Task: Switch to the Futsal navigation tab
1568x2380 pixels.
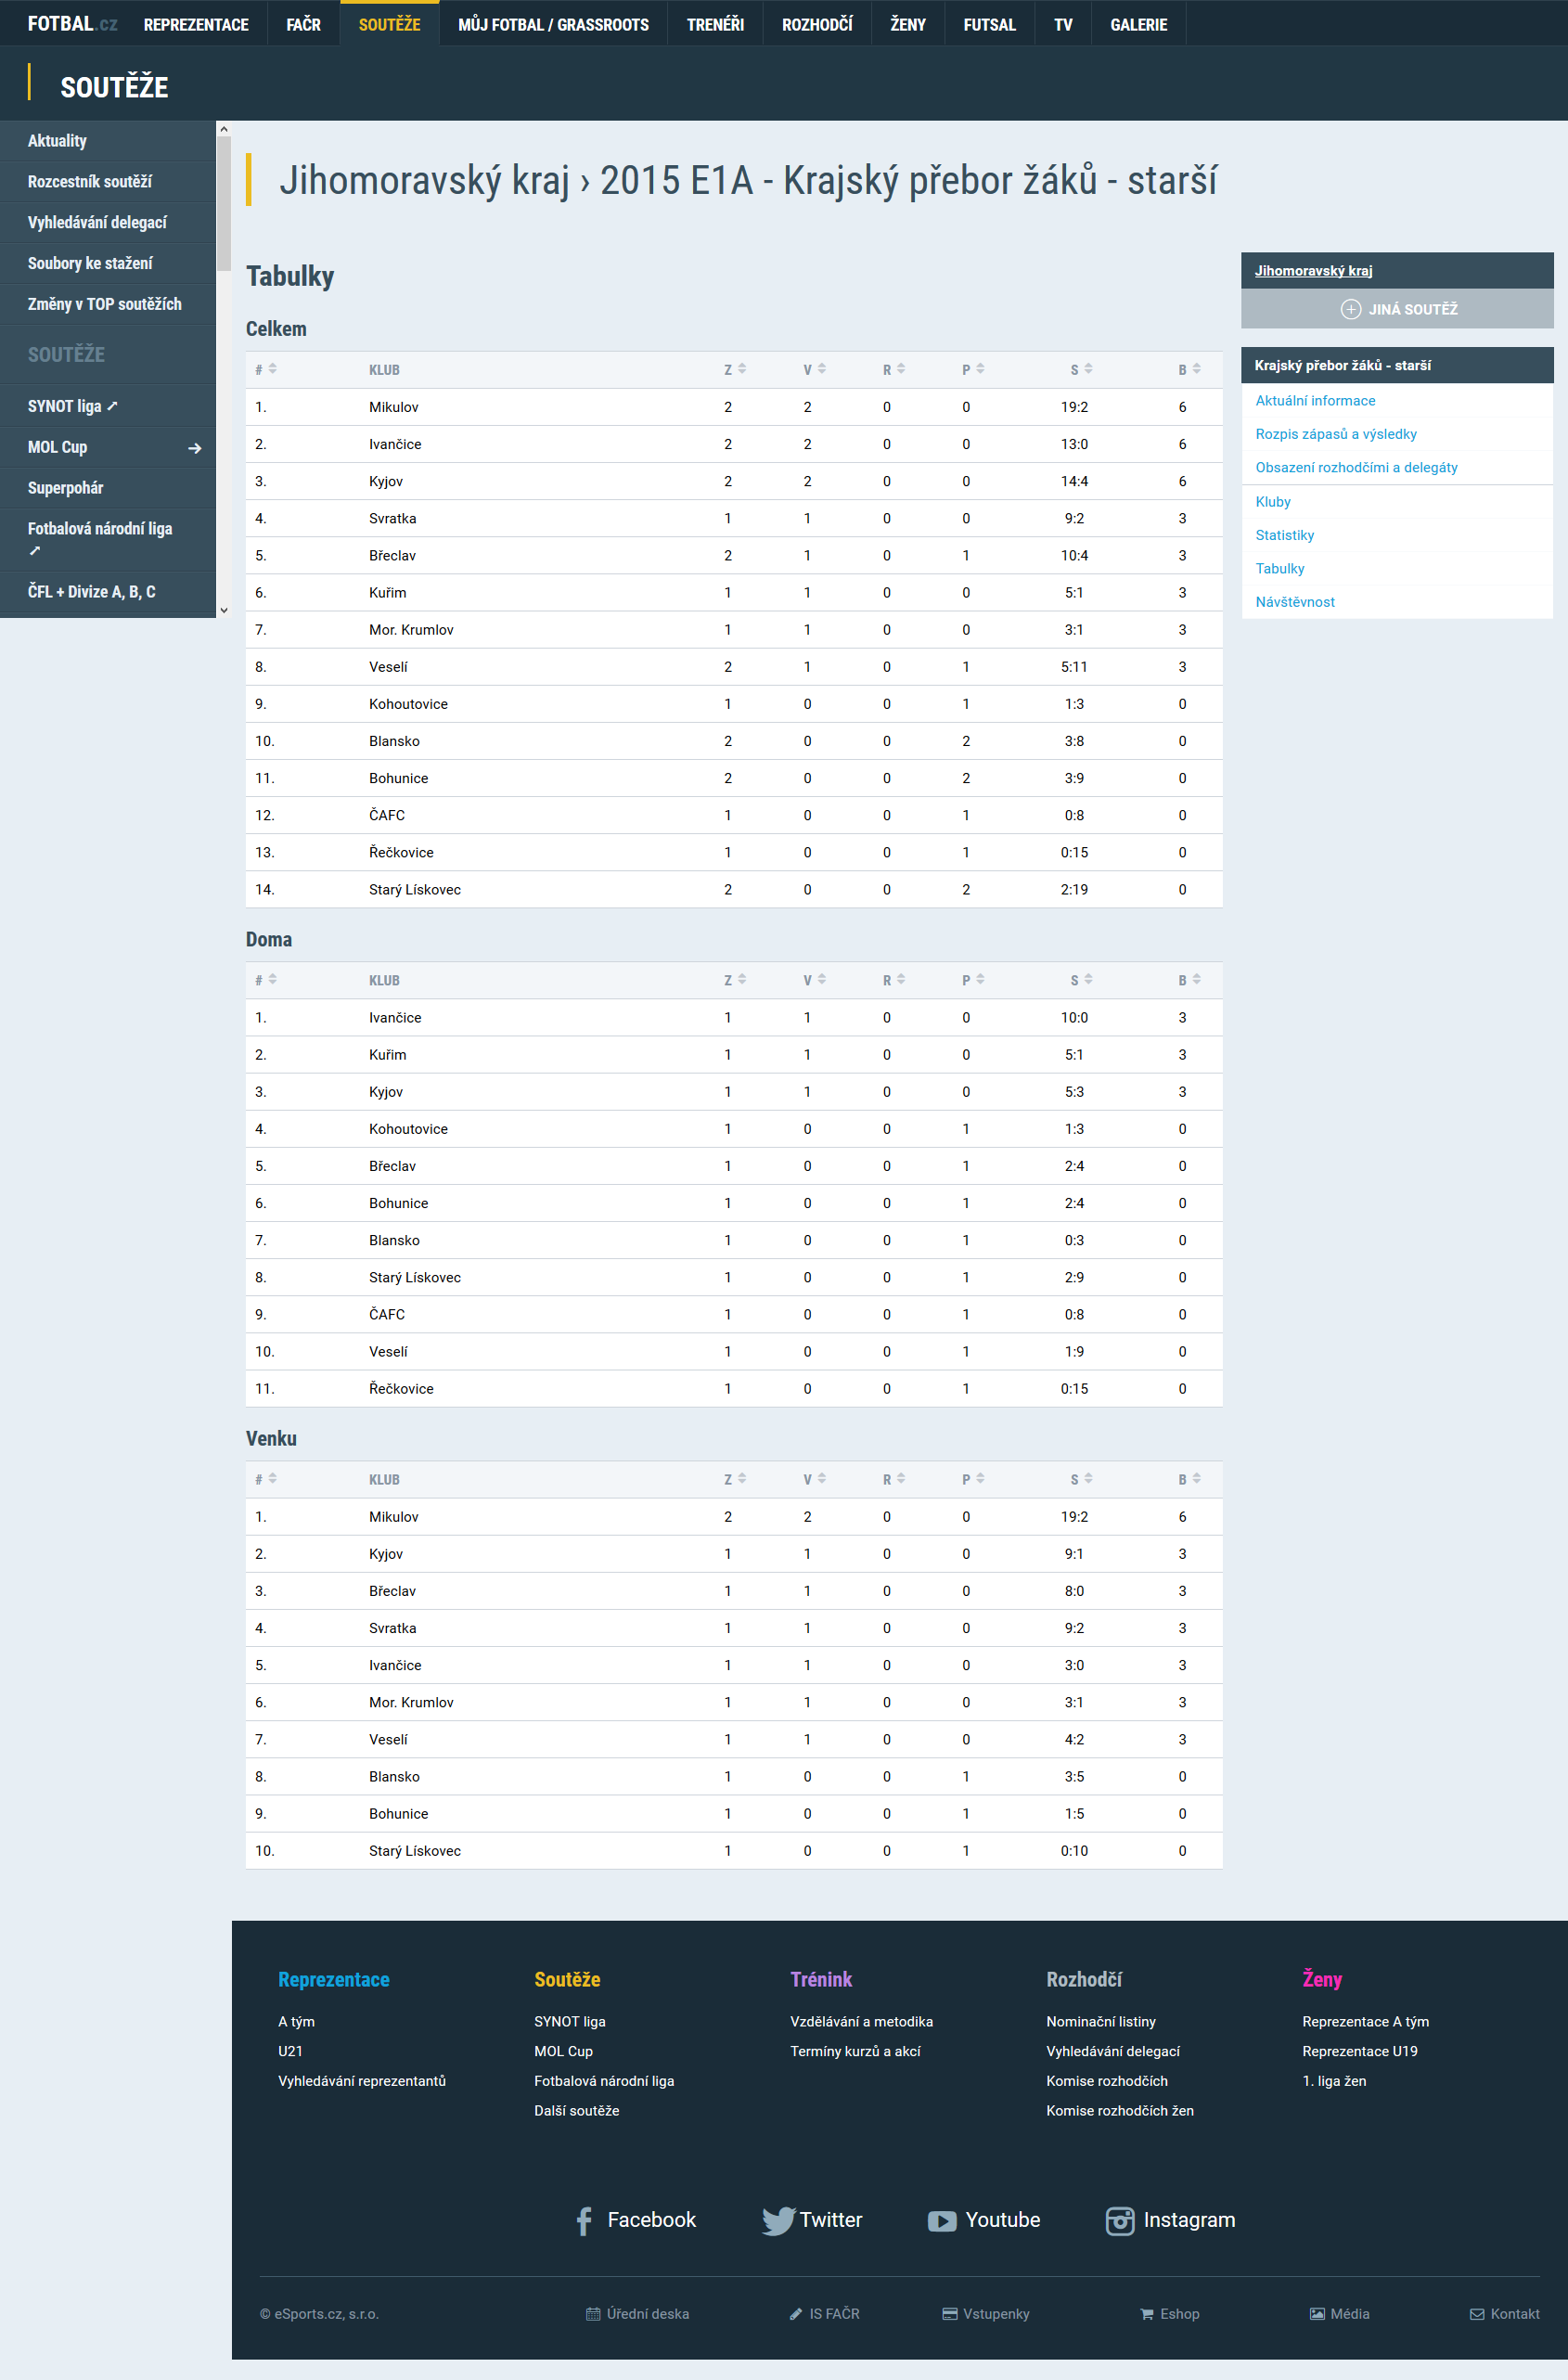Action: 989,24
